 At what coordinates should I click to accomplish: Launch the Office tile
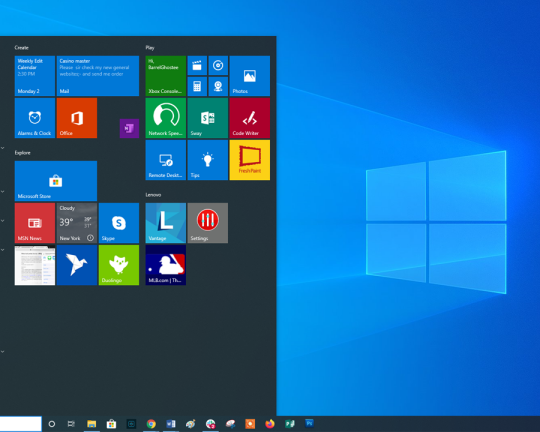(77, 118)
